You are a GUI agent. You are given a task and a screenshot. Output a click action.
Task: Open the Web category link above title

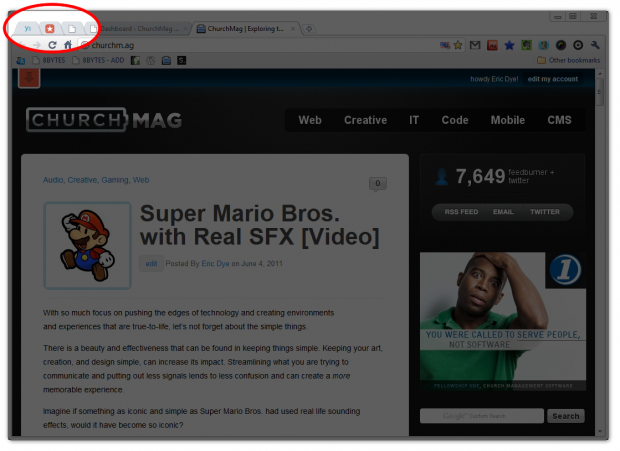click(x=141, y=180)
